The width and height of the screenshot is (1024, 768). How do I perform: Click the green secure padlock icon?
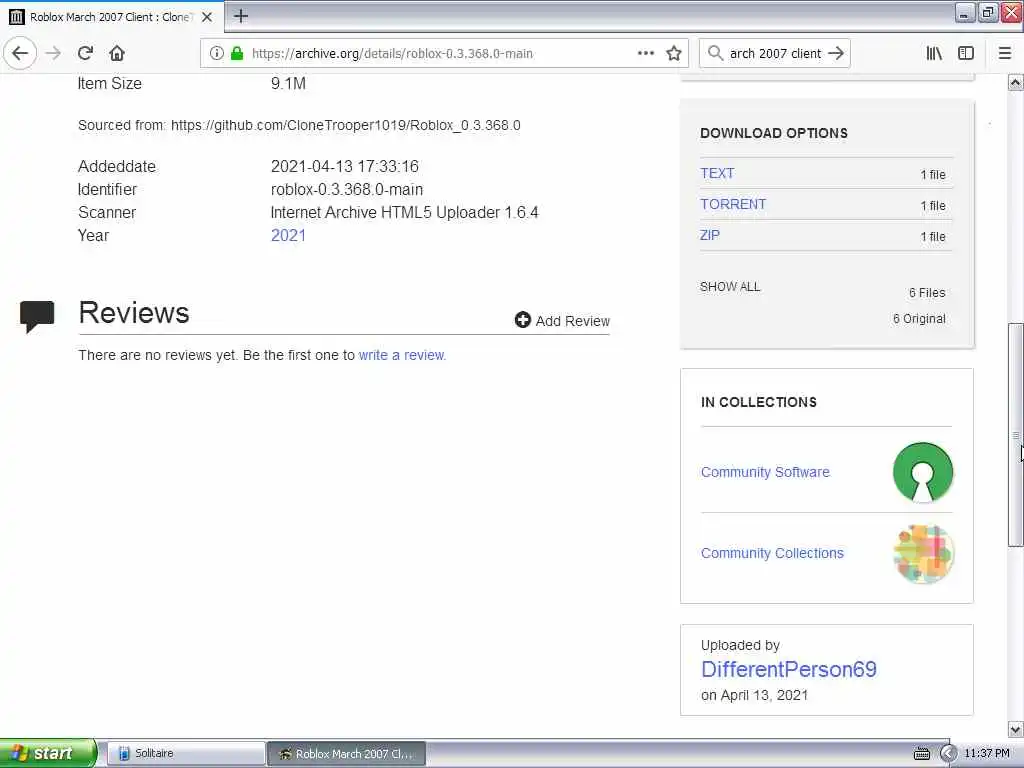(x=237, y=54)
